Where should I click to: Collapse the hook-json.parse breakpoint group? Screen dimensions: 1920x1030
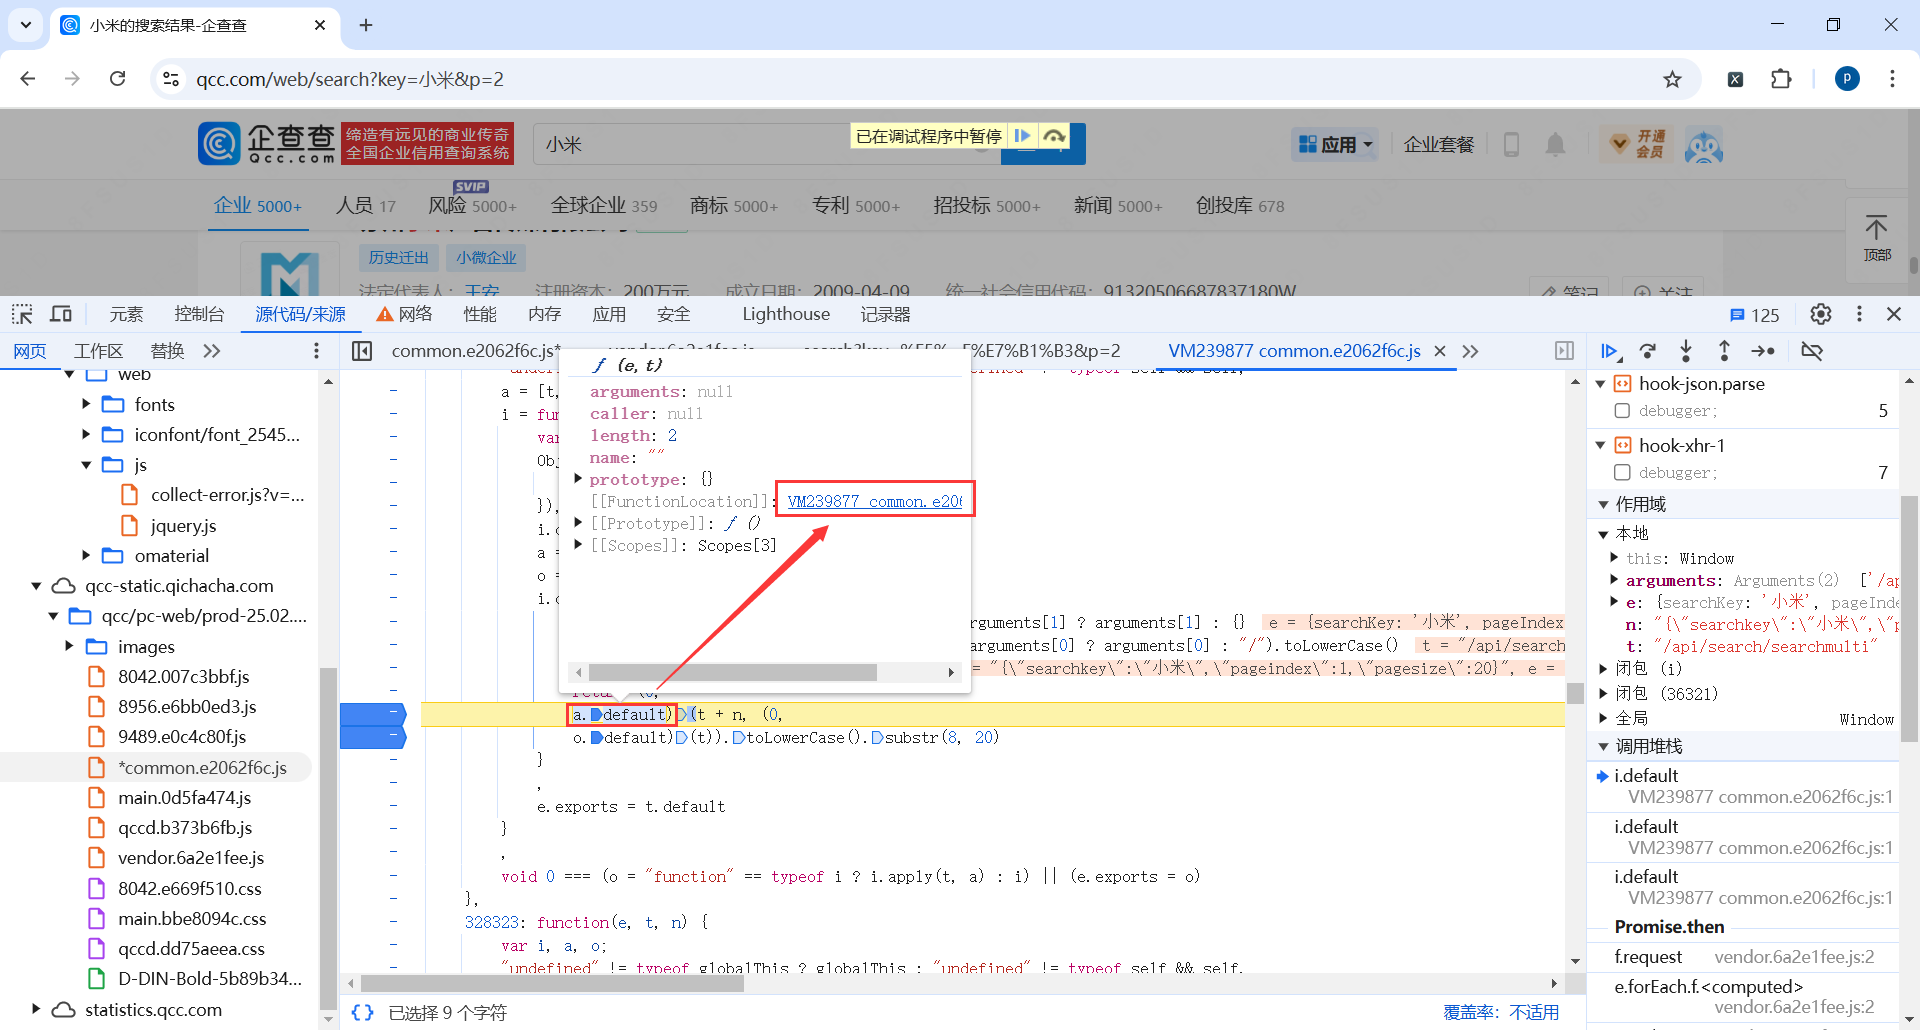pyautogui.click(x=1601, y=384)
